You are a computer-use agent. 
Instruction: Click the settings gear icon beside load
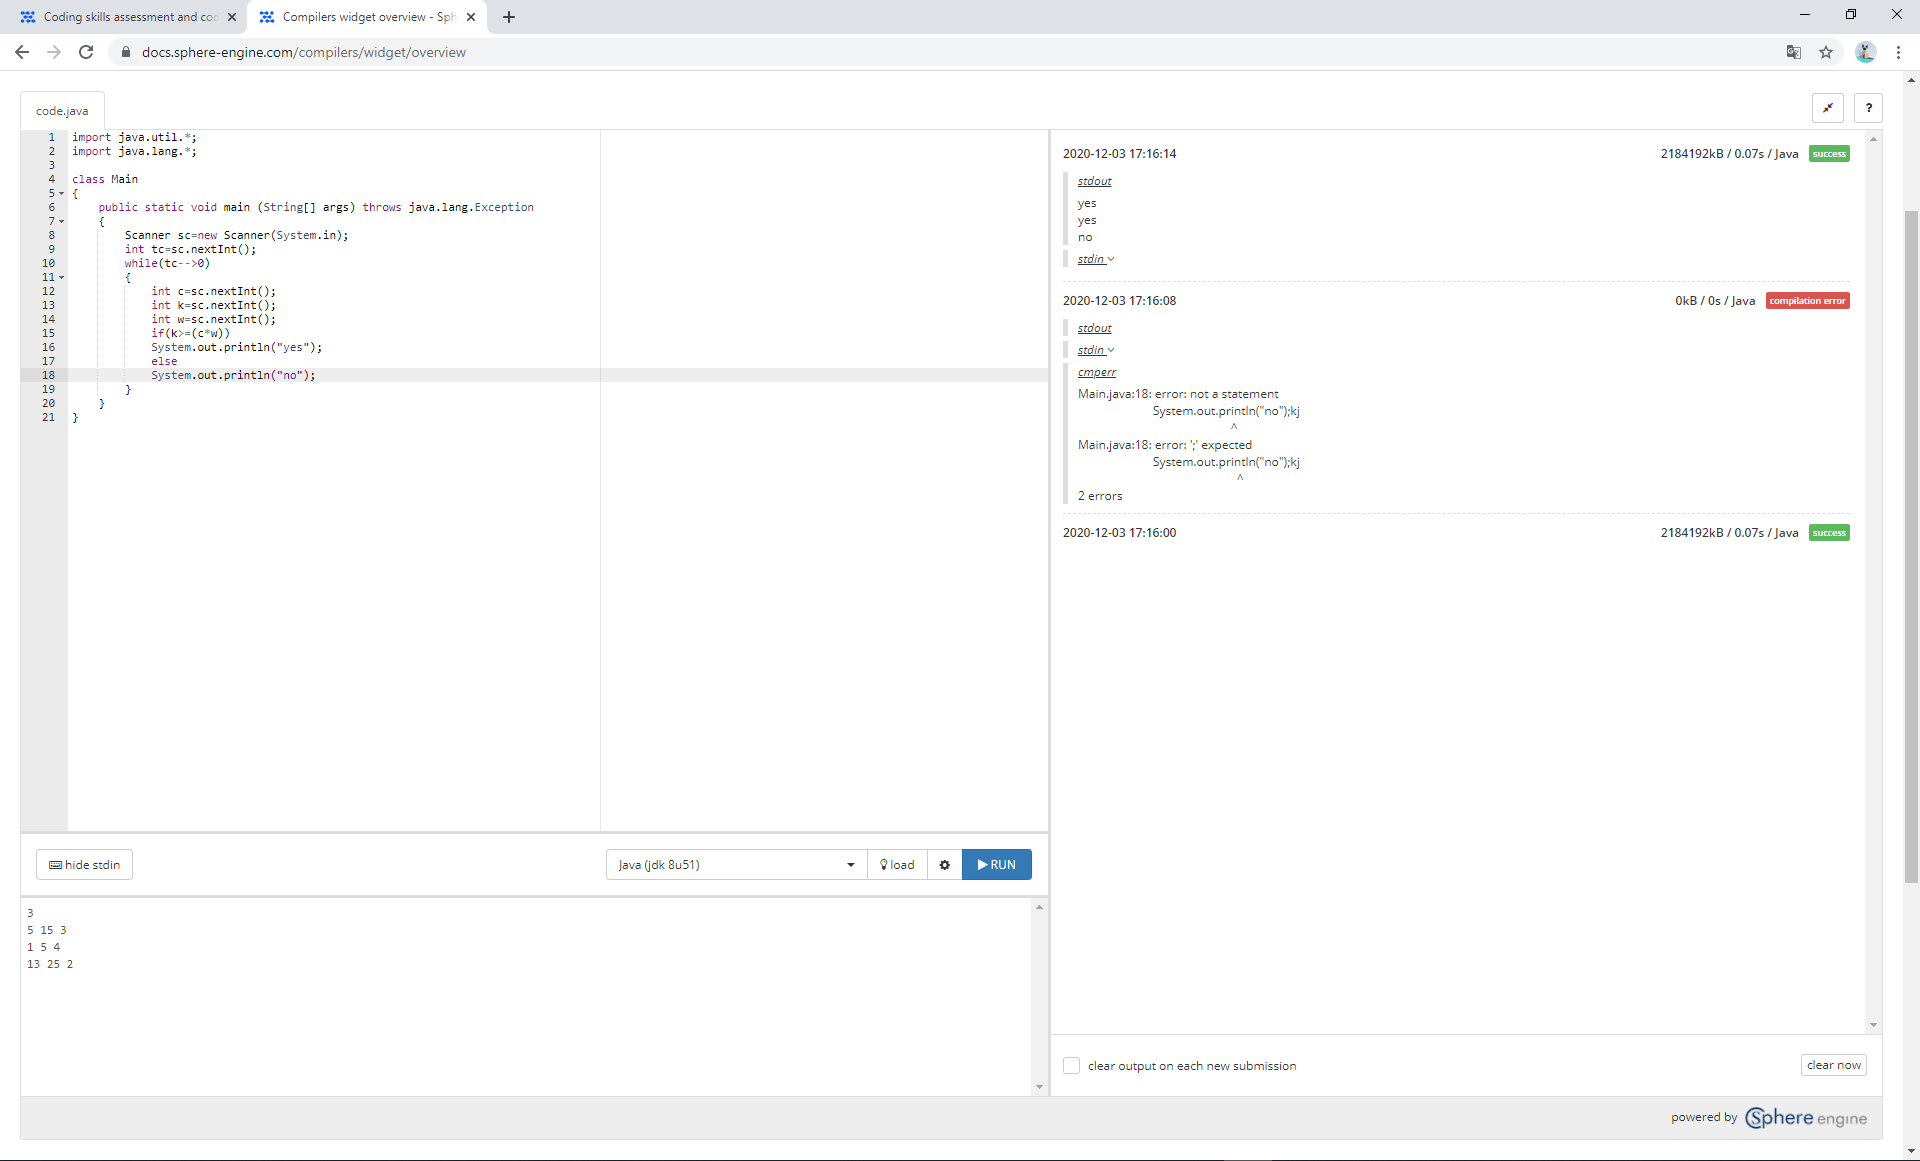point(944,865)
